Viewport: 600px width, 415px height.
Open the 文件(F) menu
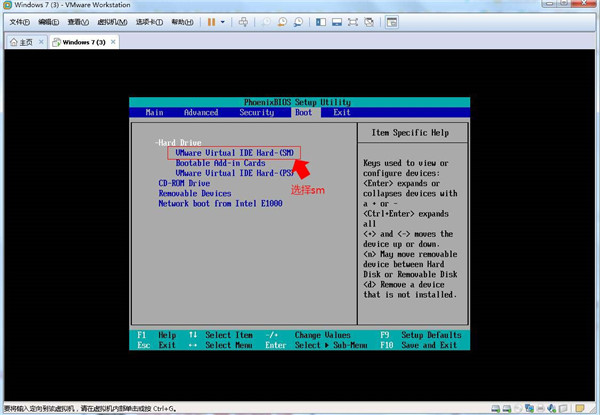click(20, 22)
